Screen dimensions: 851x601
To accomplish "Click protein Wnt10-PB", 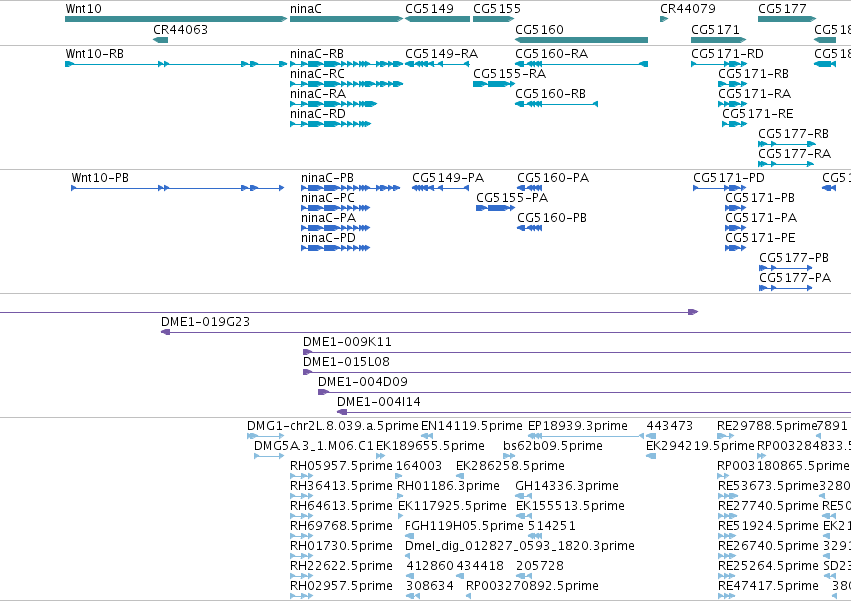I will pos(177,188).
